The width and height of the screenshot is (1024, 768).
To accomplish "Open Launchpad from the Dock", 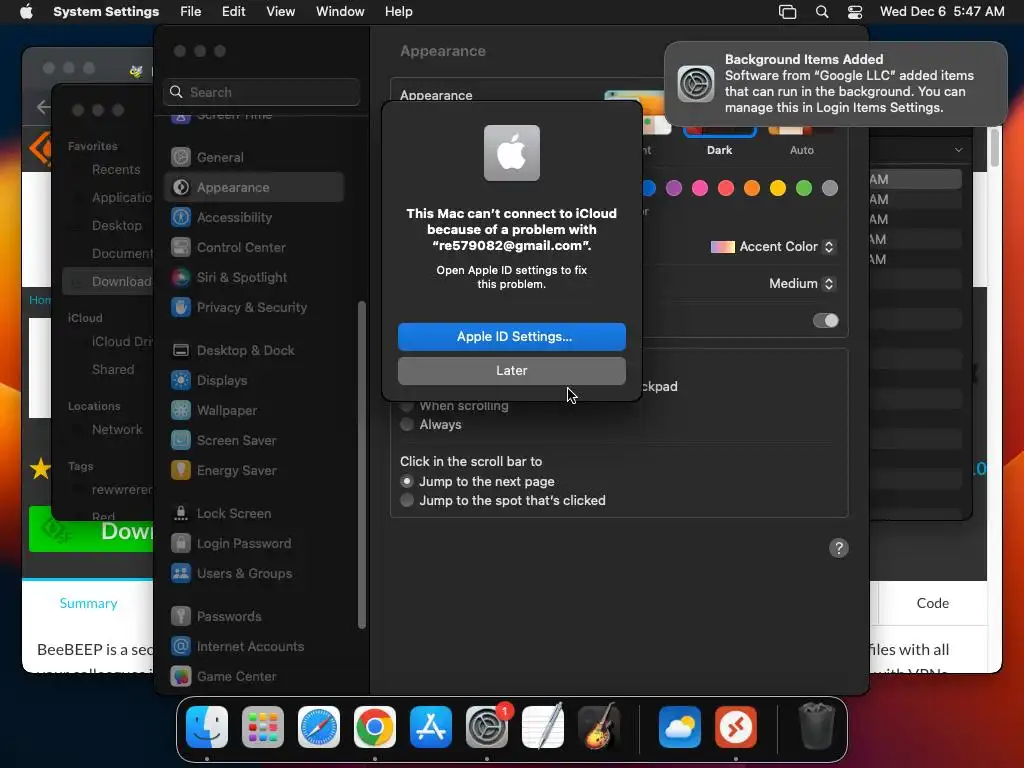I will pyautogui.click(x=263, y=727).
